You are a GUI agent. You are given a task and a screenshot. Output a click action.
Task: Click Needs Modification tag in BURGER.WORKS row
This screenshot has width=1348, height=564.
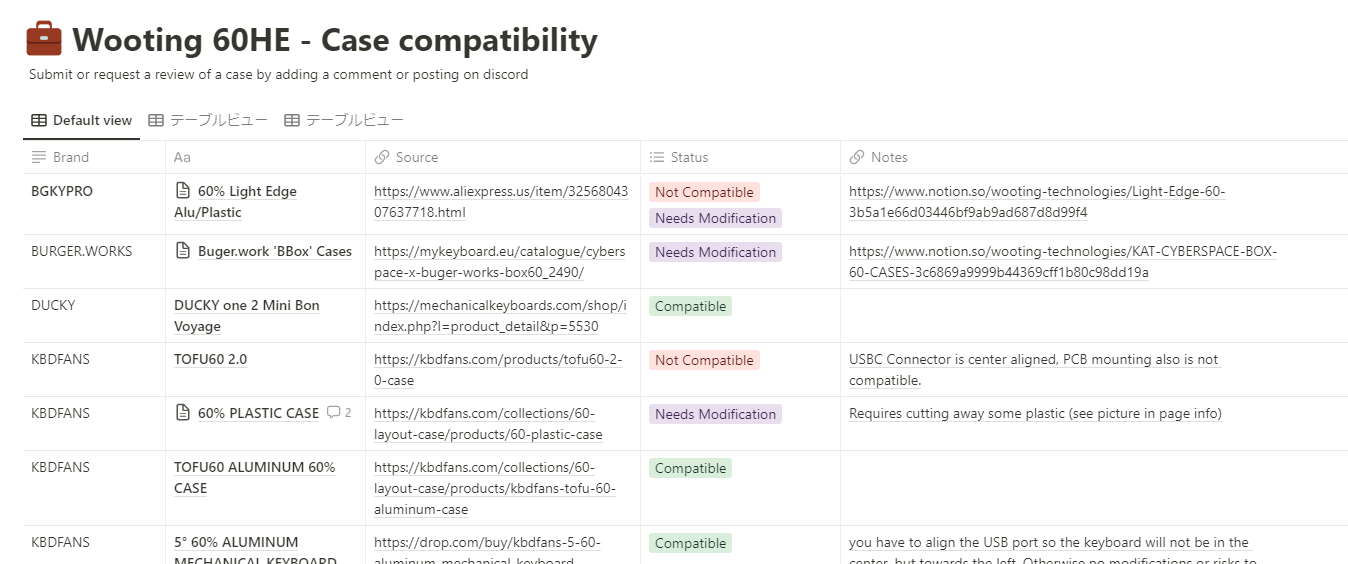pyautogui.click(x=715, y=252)
